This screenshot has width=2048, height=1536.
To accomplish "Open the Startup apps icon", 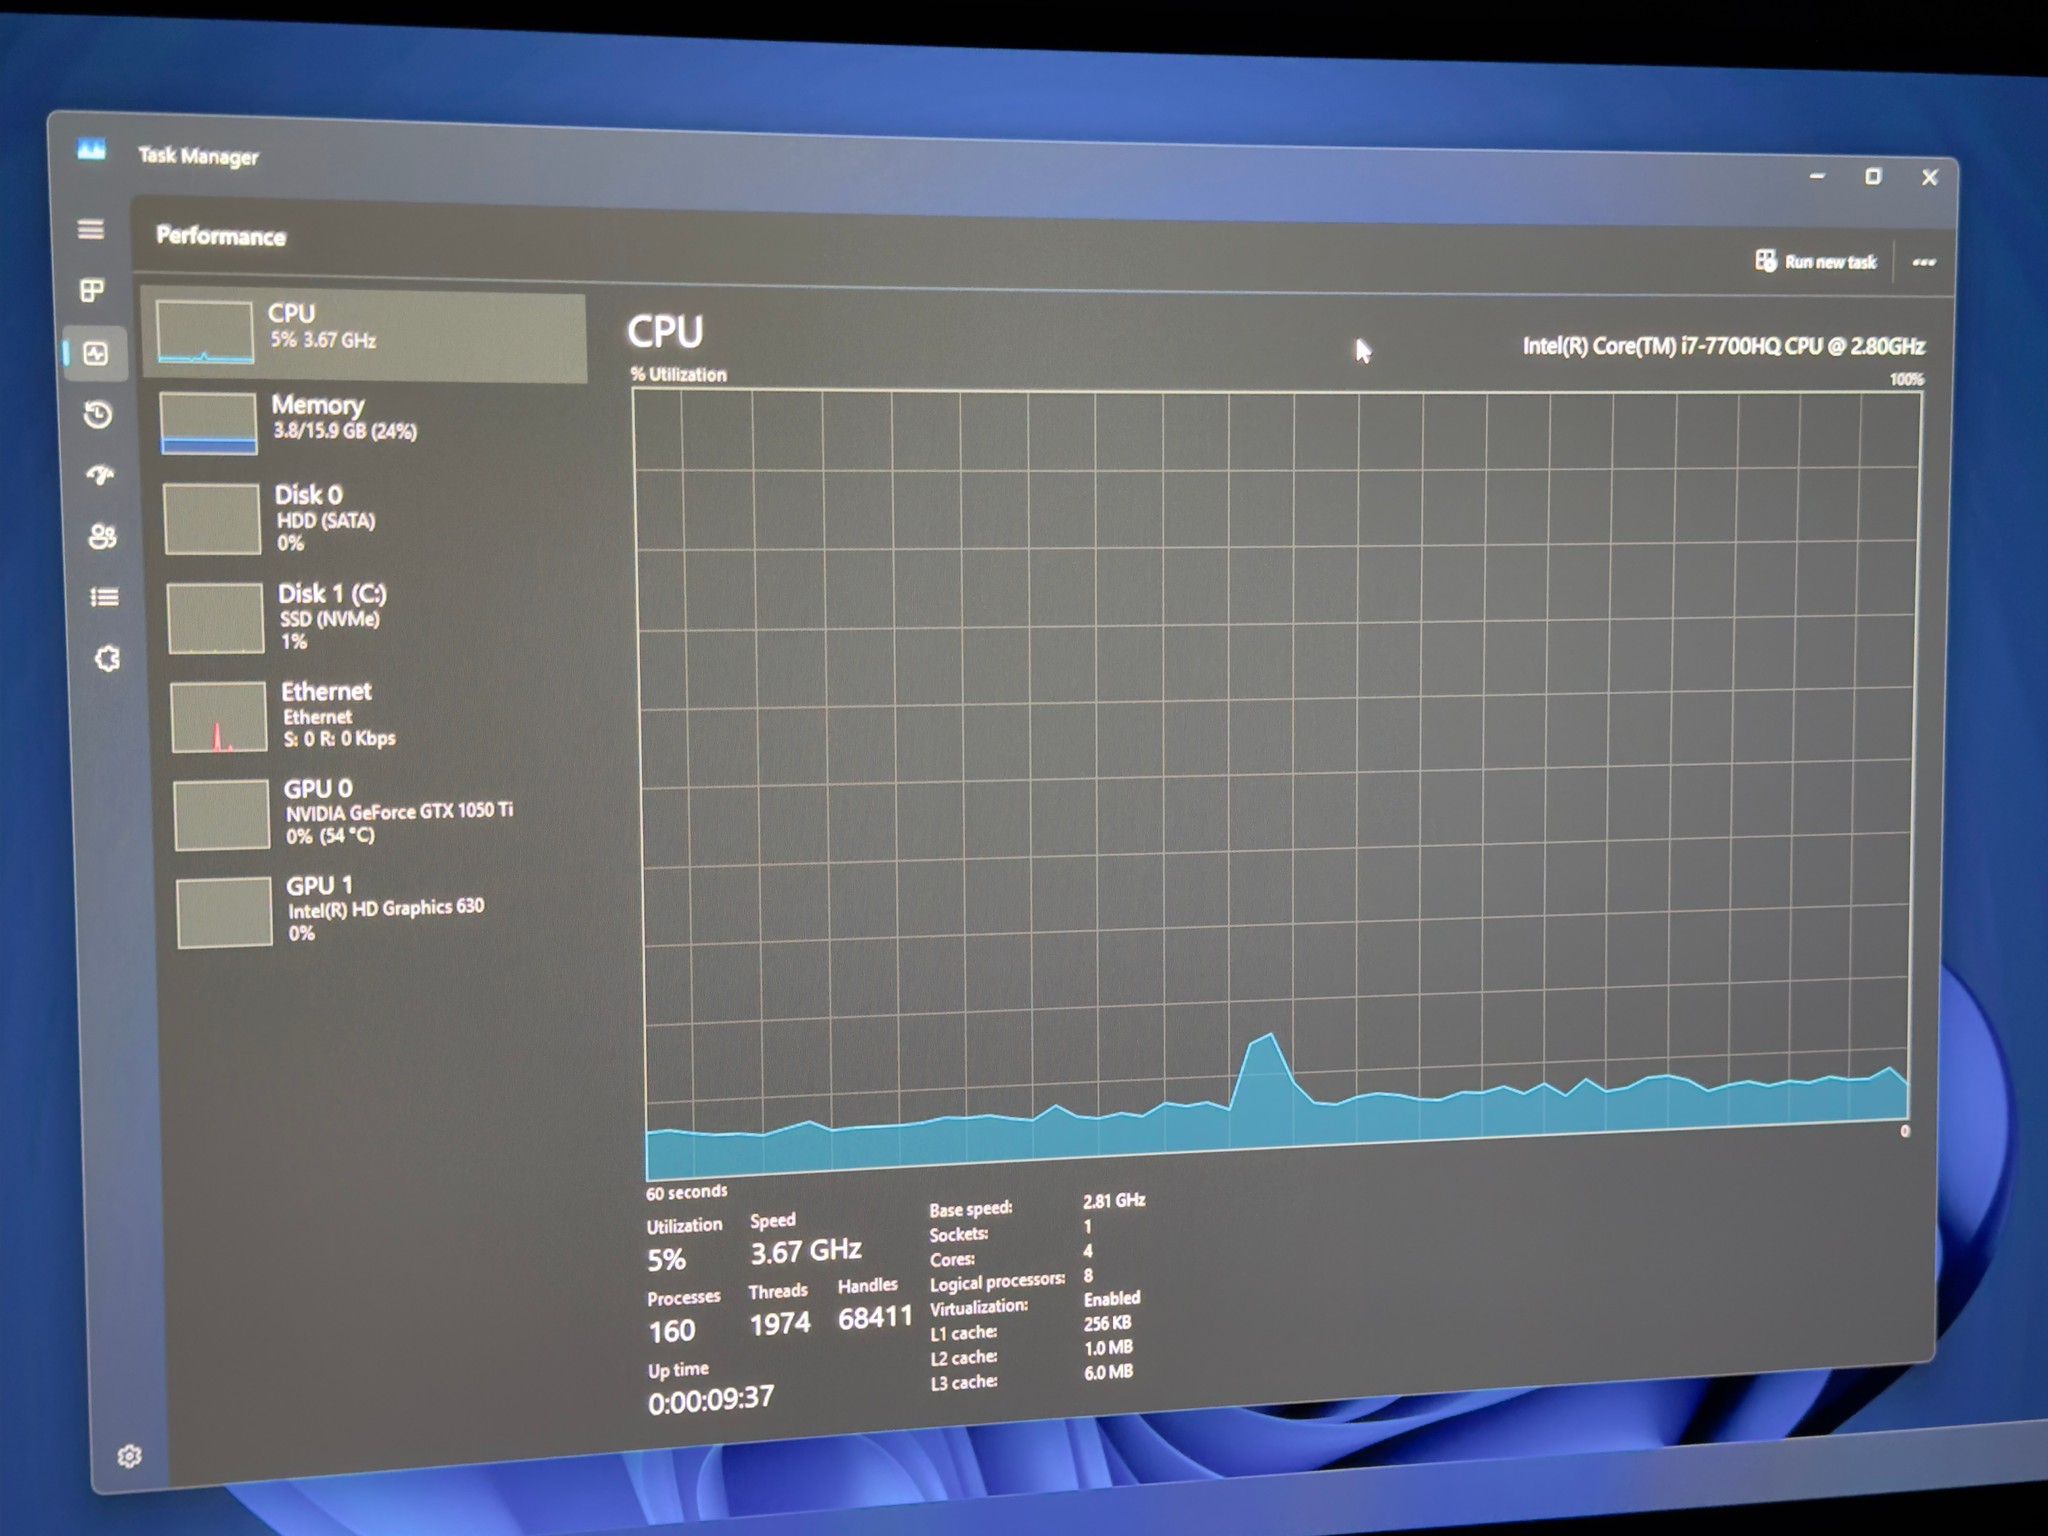I will [100, 475].
